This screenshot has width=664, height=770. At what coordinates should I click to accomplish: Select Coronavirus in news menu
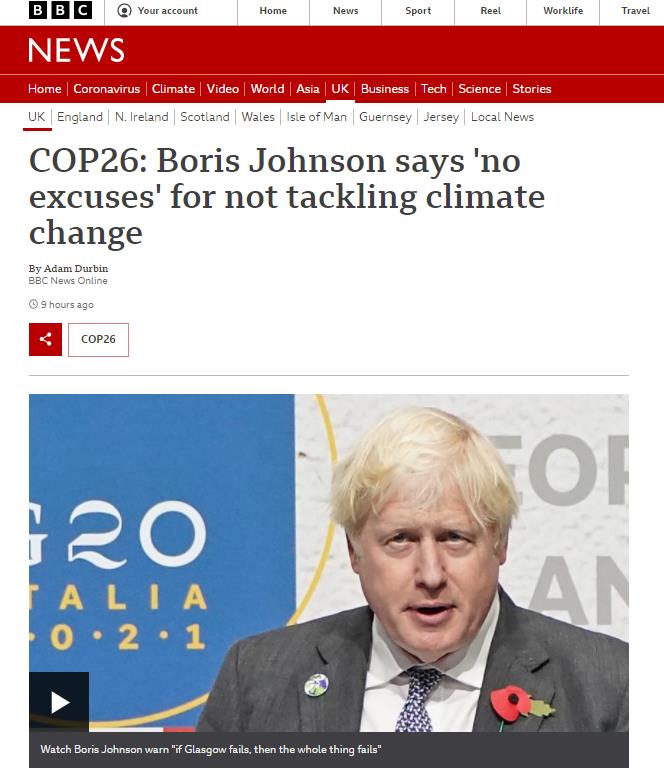[x=107, y=89]
